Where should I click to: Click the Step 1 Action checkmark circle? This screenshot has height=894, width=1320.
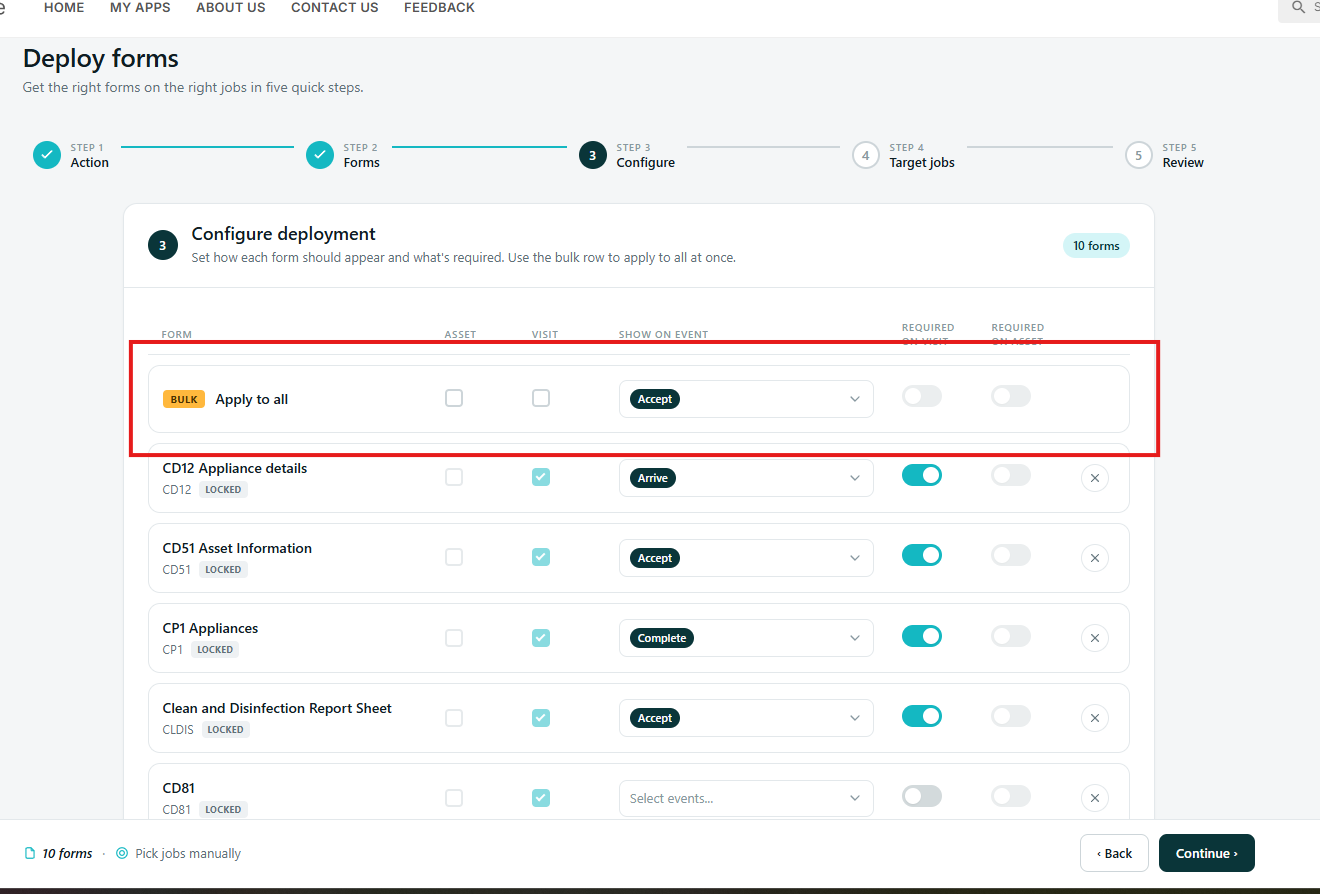click(47, 155)
